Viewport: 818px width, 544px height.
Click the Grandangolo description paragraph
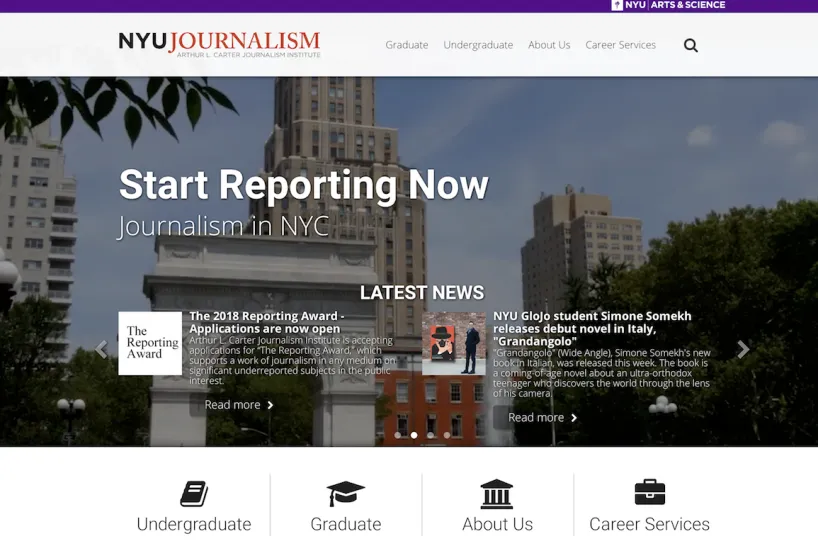click(602, 373)
